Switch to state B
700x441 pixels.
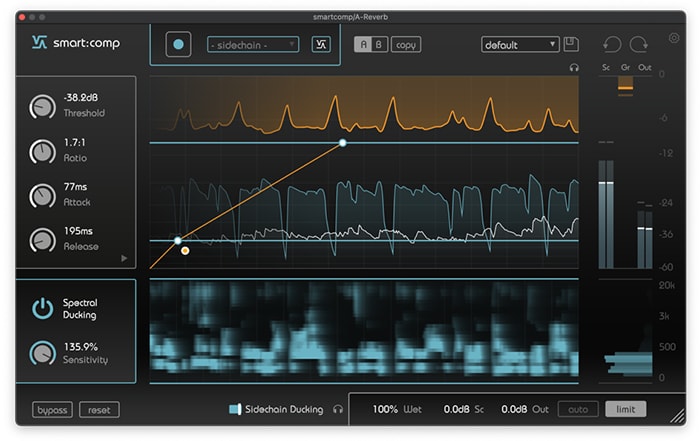pyautogui.click(x=378, y=45)
